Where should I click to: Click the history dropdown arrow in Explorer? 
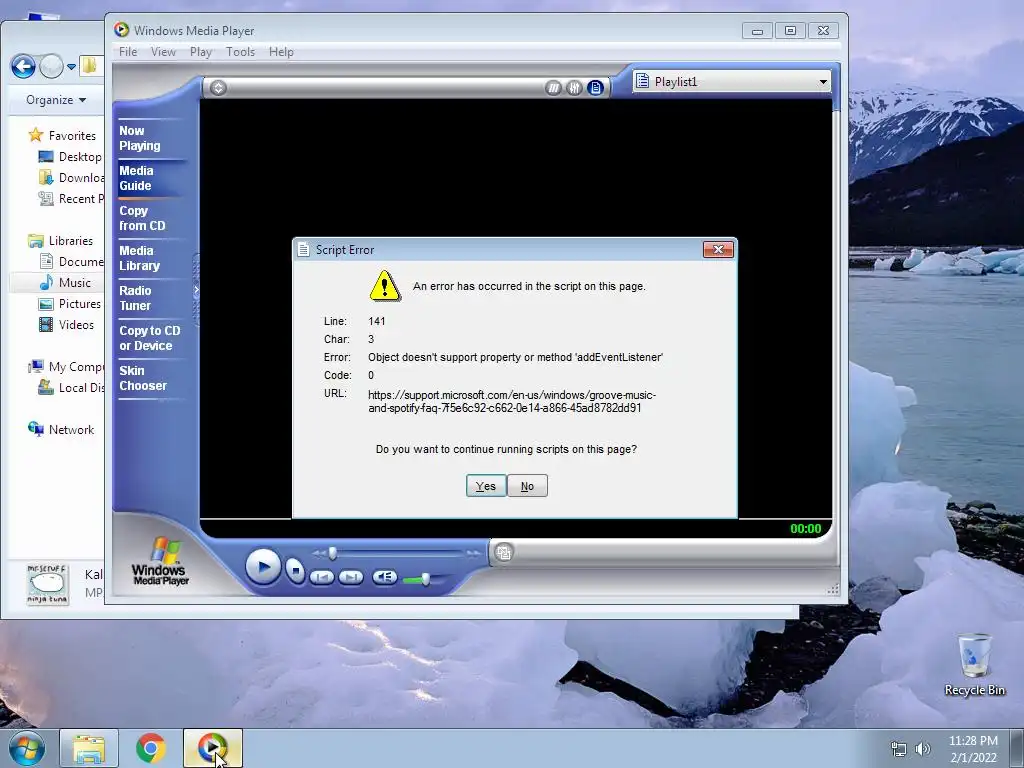tap(71, 67)
